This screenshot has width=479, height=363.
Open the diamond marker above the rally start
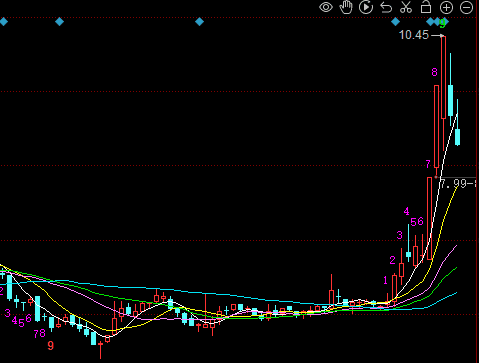(x=395, y=22)
